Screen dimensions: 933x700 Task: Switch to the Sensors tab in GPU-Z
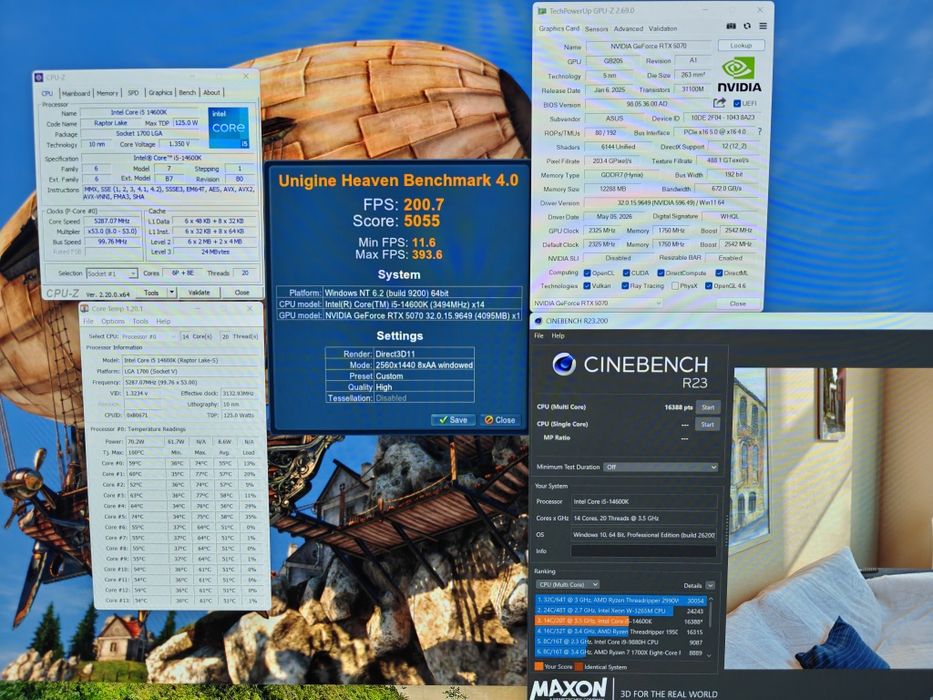596,29
